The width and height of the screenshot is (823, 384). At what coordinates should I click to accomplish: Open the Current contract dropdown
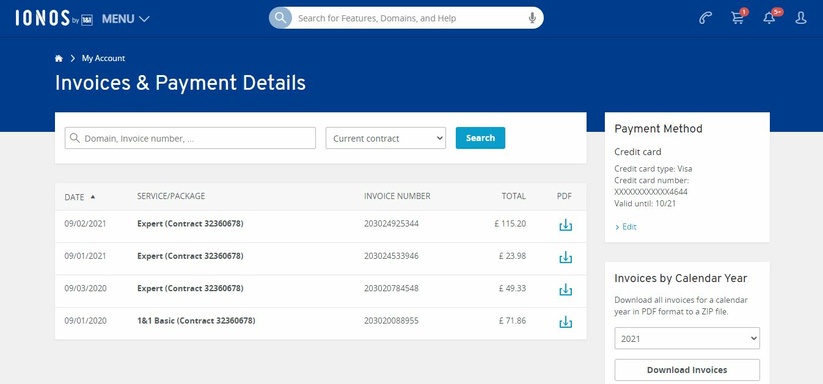pyautogui.click(x=386, y=138)
